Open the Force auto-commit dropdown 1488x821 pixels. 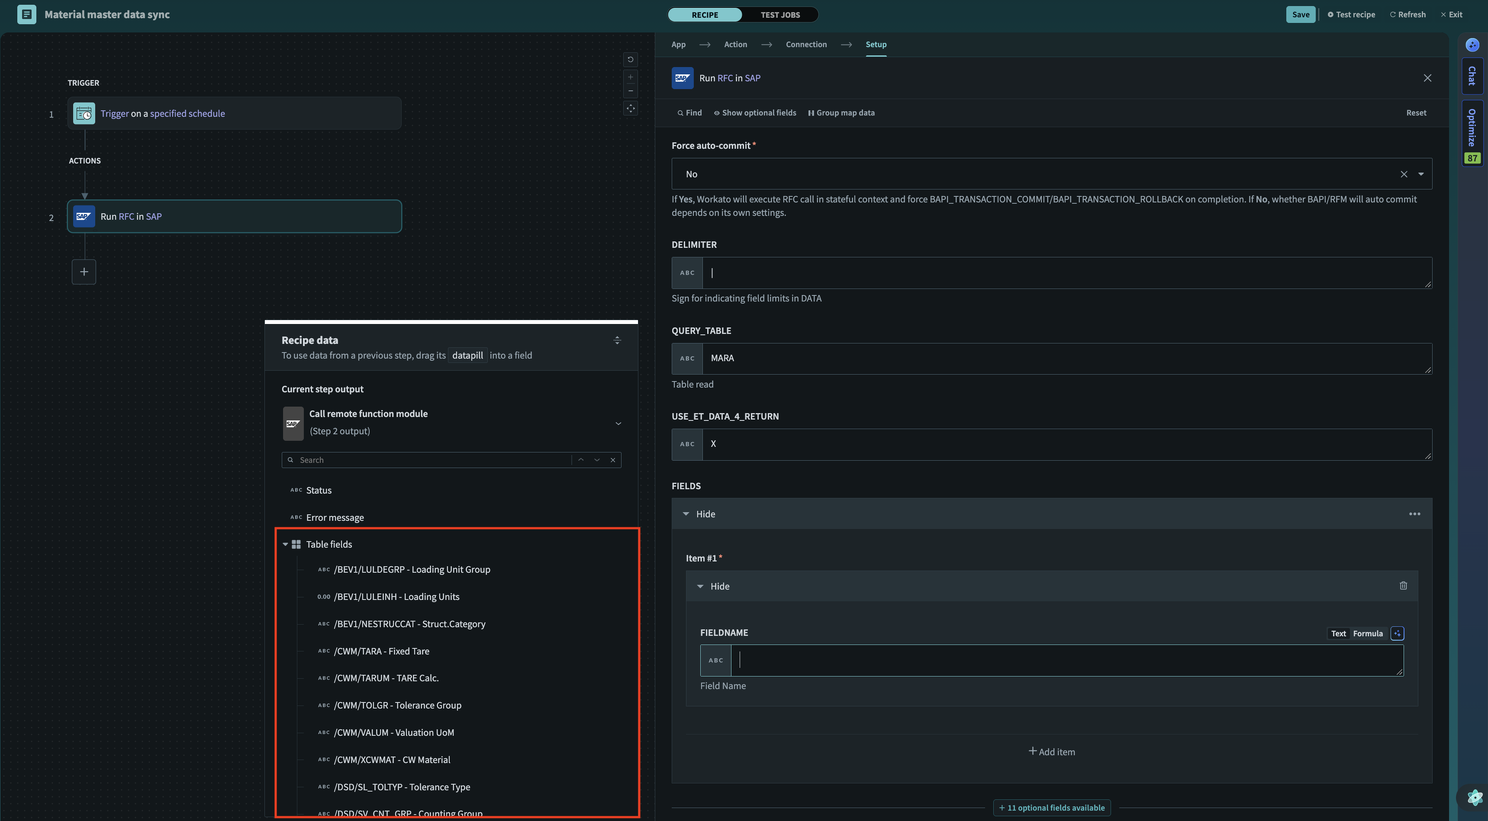(1421, 174)
